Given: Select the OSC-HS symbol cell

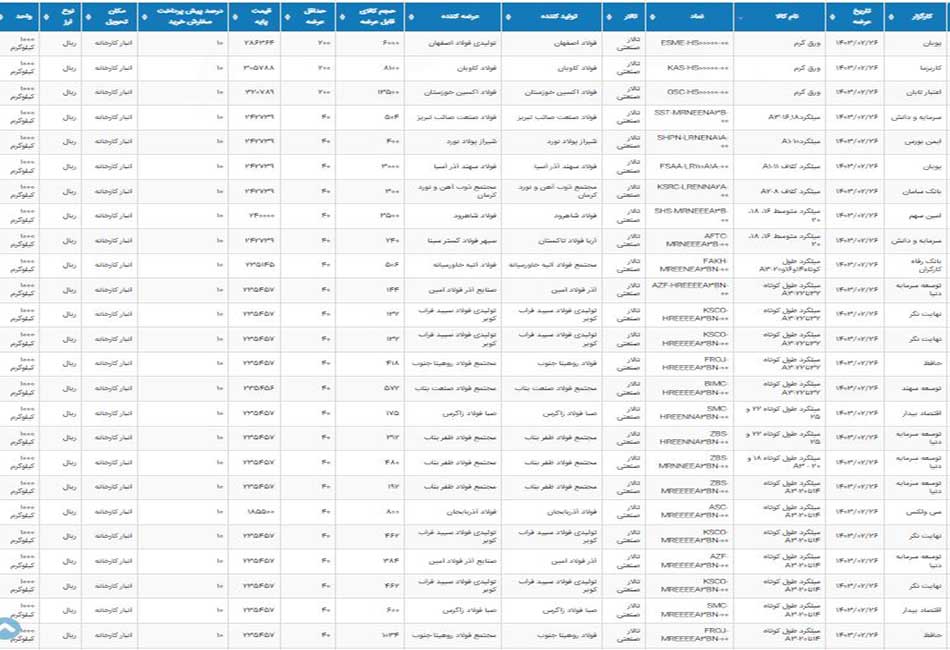Looking at the screenshot, I should pos(689,93).
